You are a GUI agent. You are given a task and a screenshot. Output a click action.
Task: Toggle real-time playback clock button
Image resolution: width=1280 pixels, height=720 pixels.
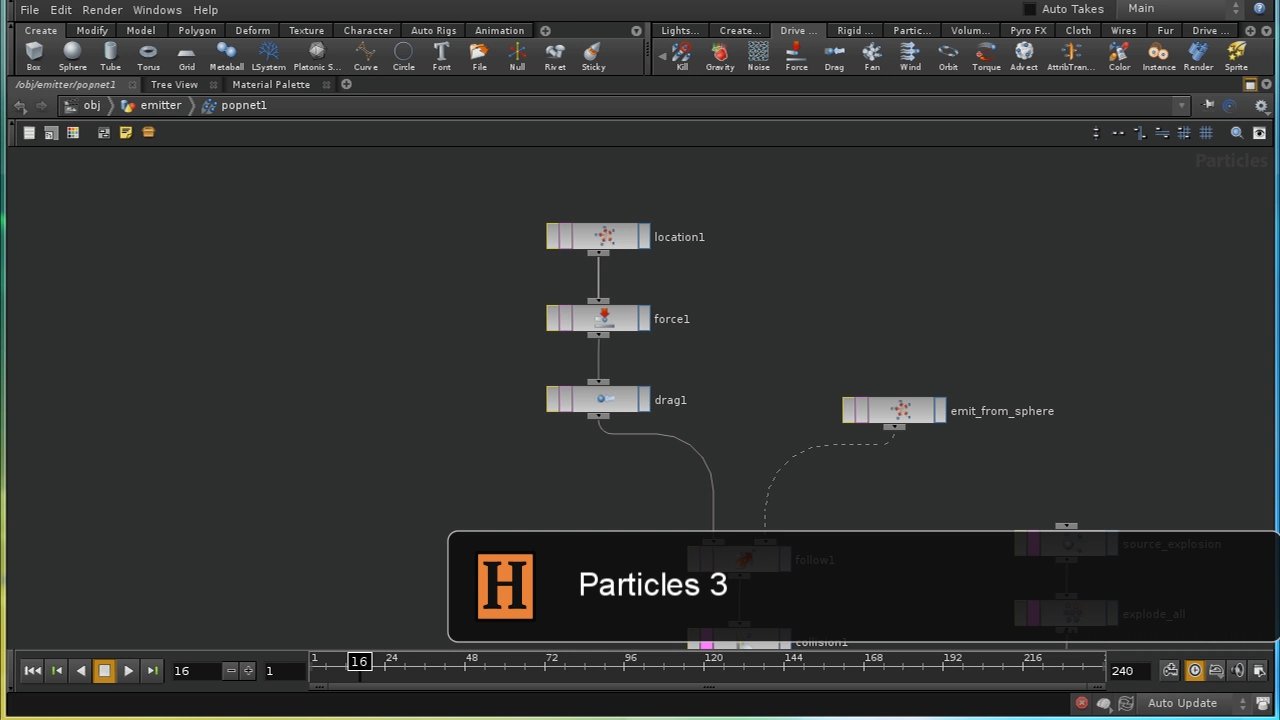(x=1194, y=670)
